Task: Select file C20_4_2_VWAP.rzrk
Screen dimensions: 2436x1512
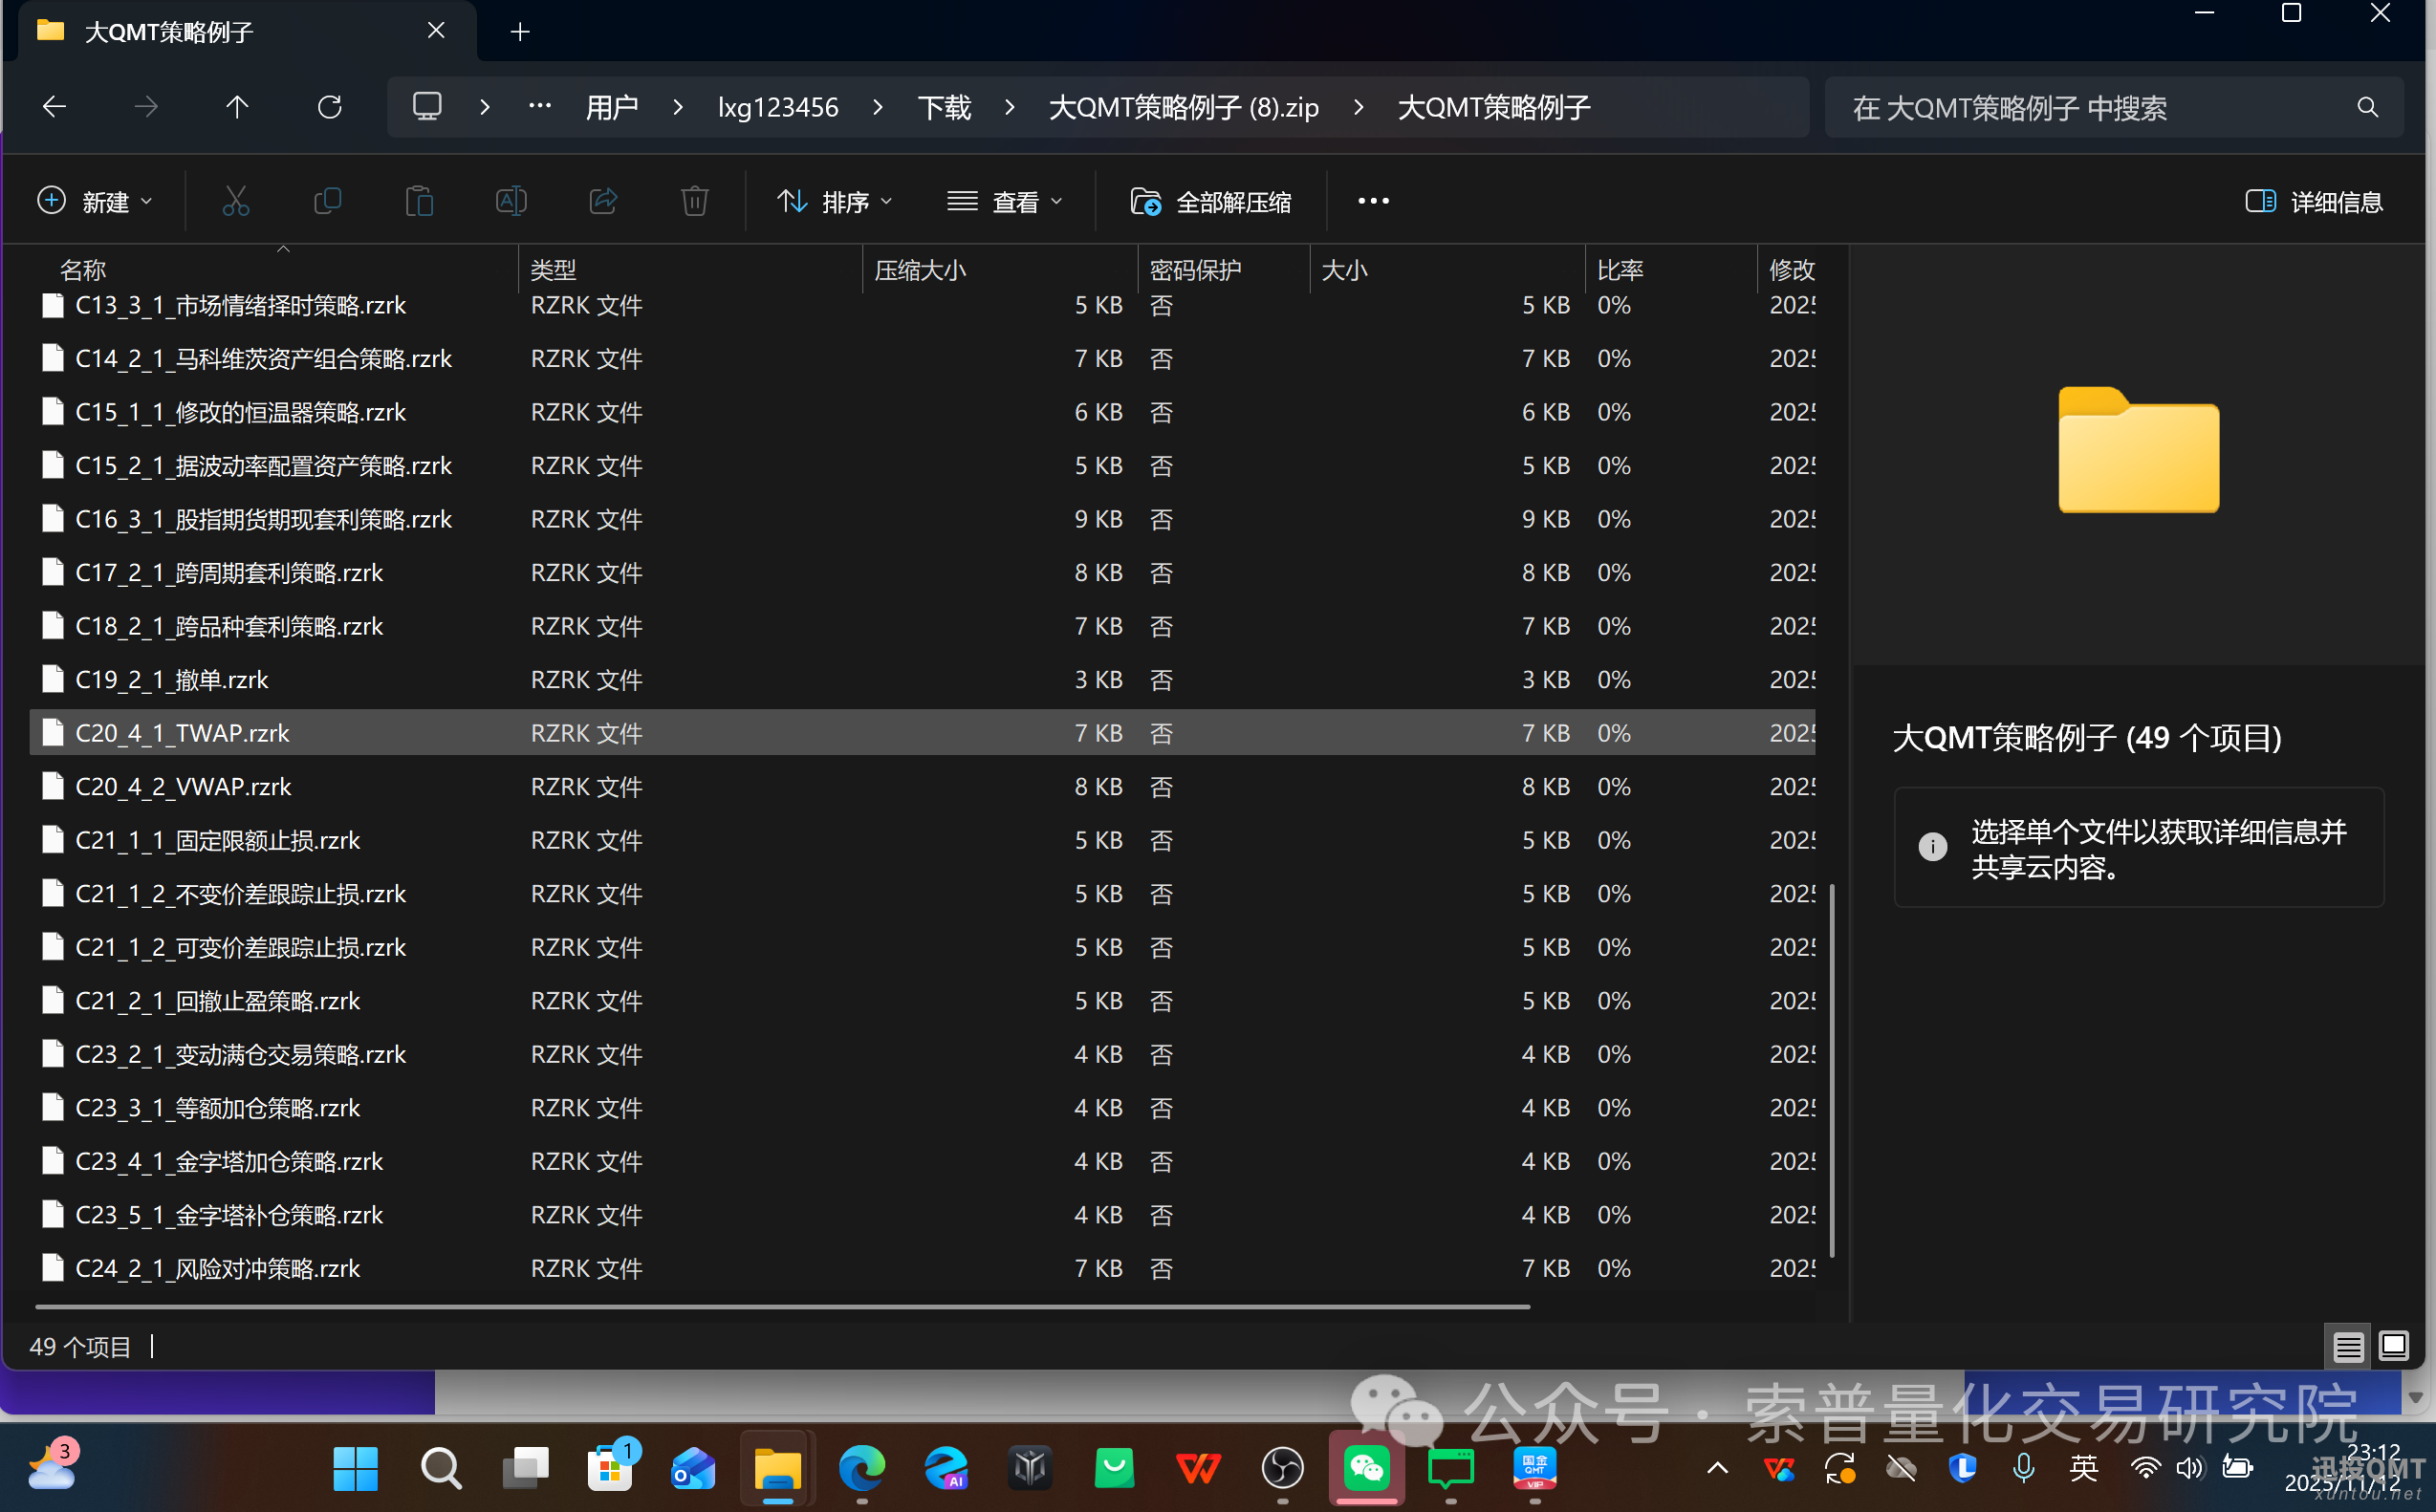Action: pos(184,787)
